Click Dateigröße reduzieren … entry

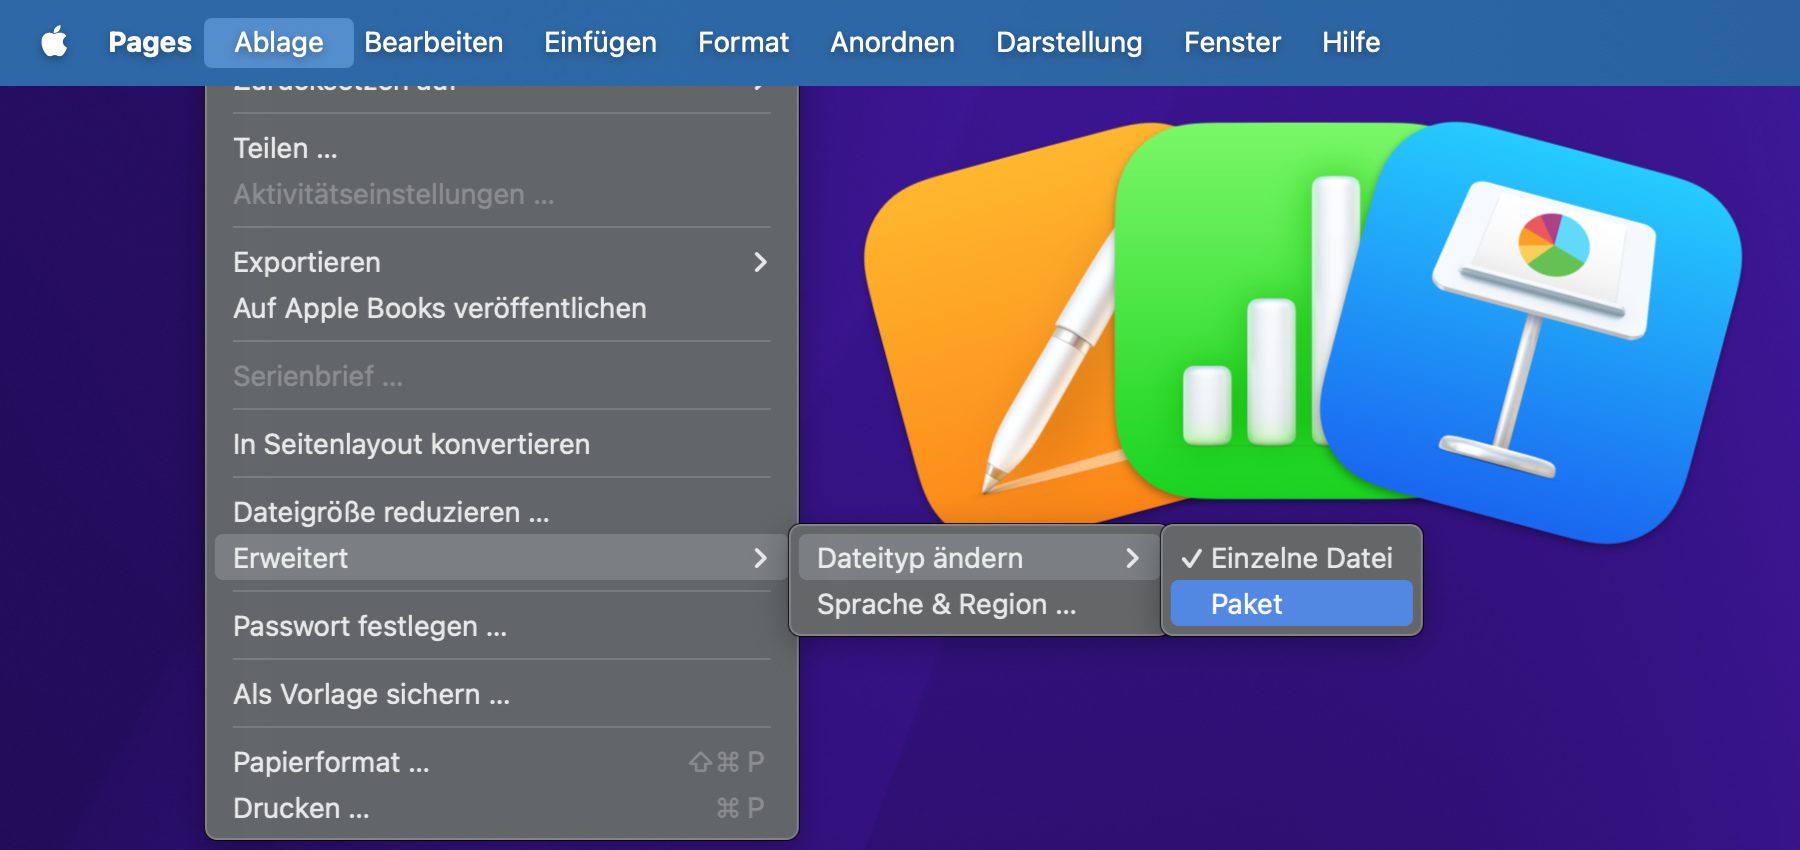pos(391,512)
